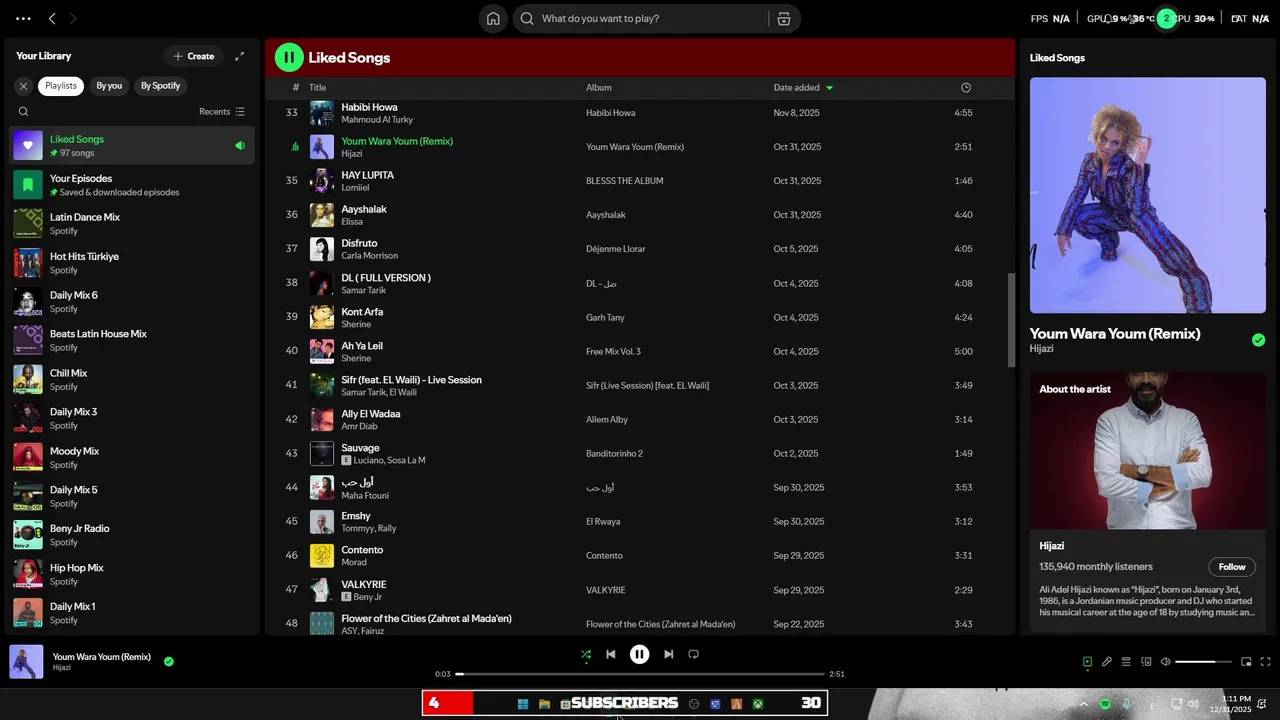Open the Windows Start button
This screenshot has height=720, width=1280.
(x=523, y=704)
